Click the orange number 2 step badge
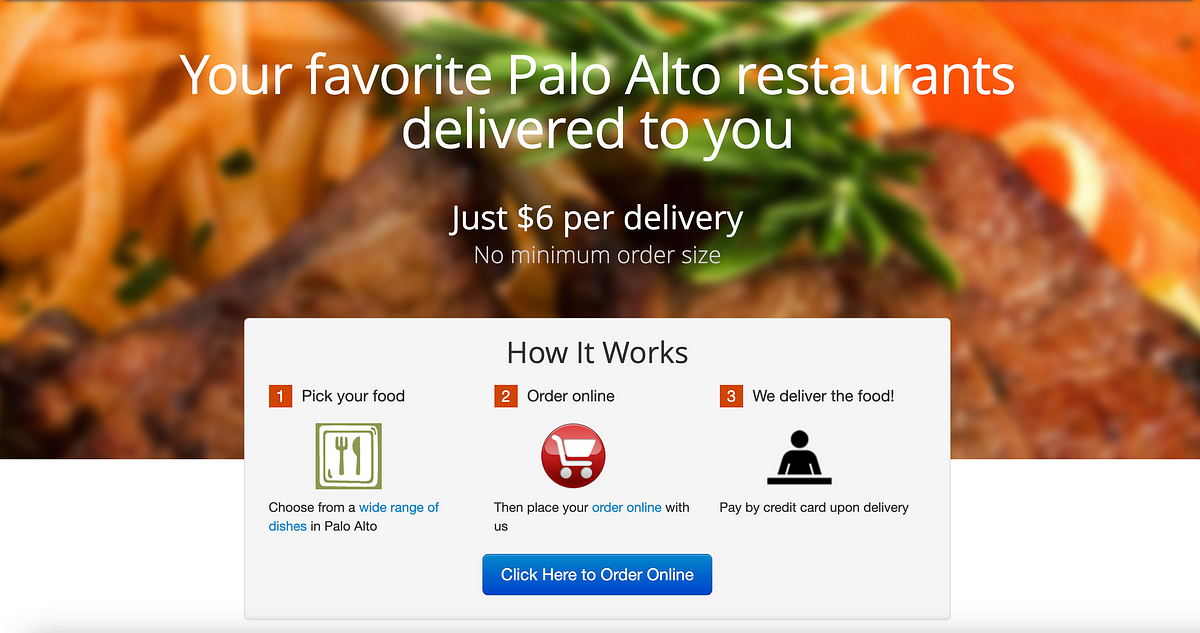Screen dimensions: 1200x633 point(505,396)
